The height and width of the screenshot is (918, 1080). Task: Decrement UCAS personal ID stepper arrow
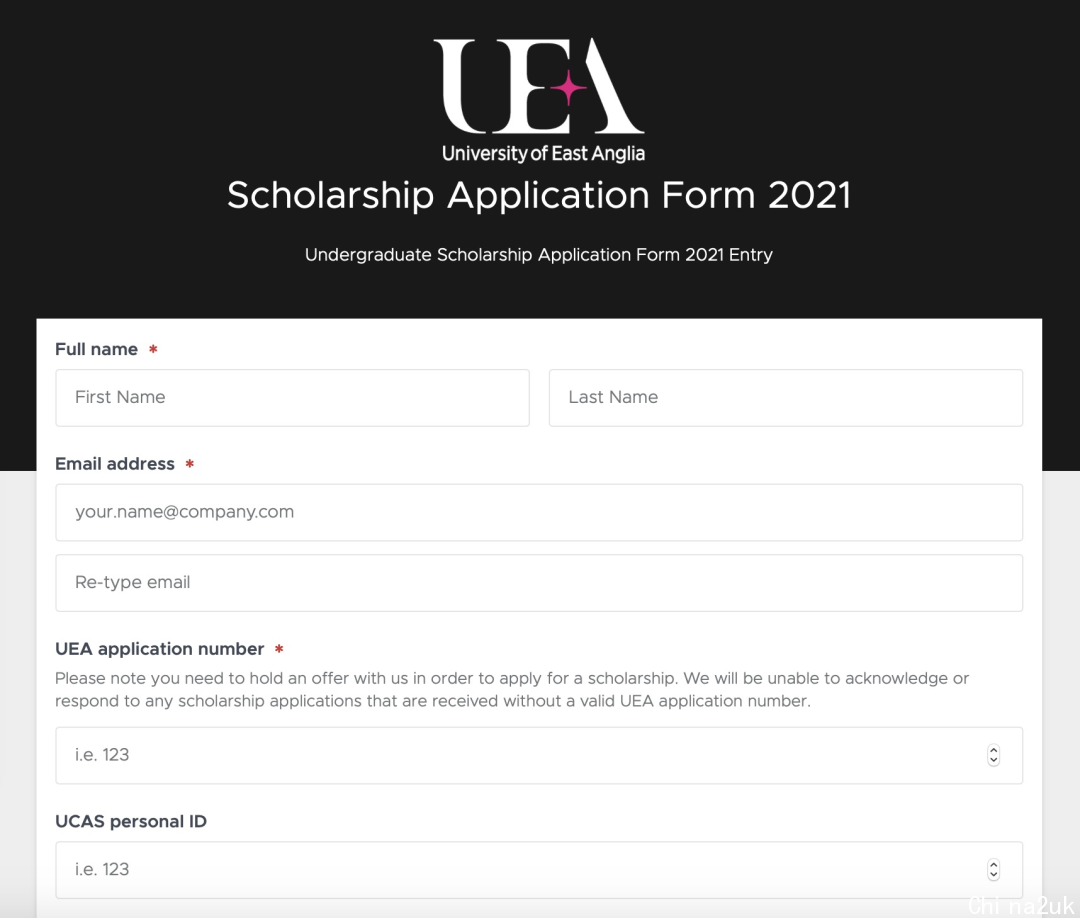[993, 875]
